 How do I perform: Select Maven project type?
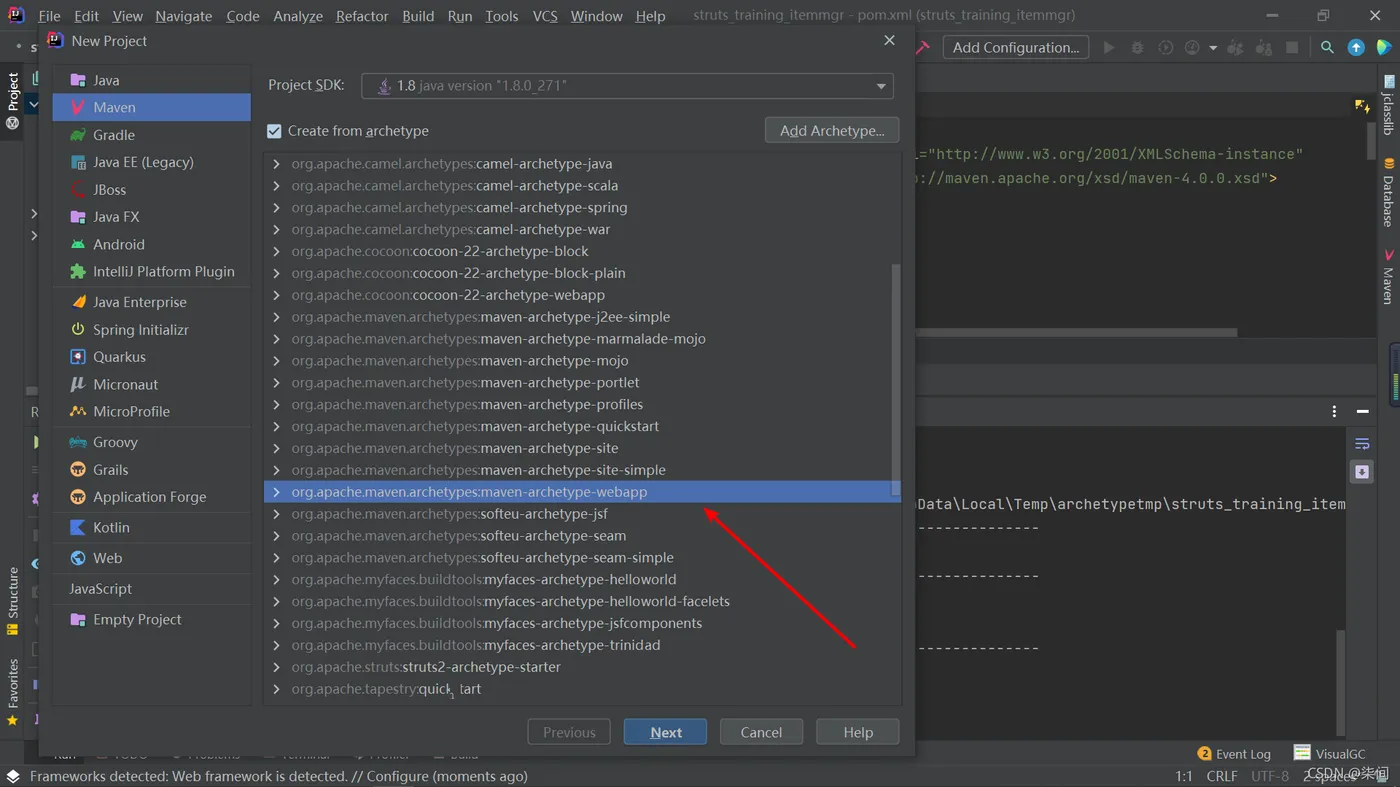coord(151,107)
